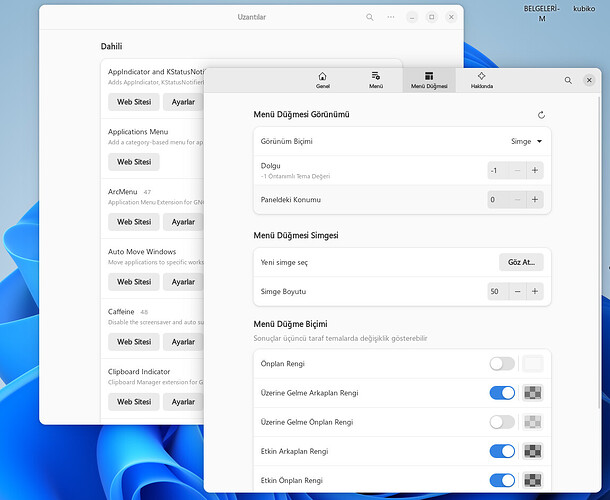Viewport: 610px width, 500px height.
Task: Click Web Sitesi for ArcMenu extension
Action: 134,222
